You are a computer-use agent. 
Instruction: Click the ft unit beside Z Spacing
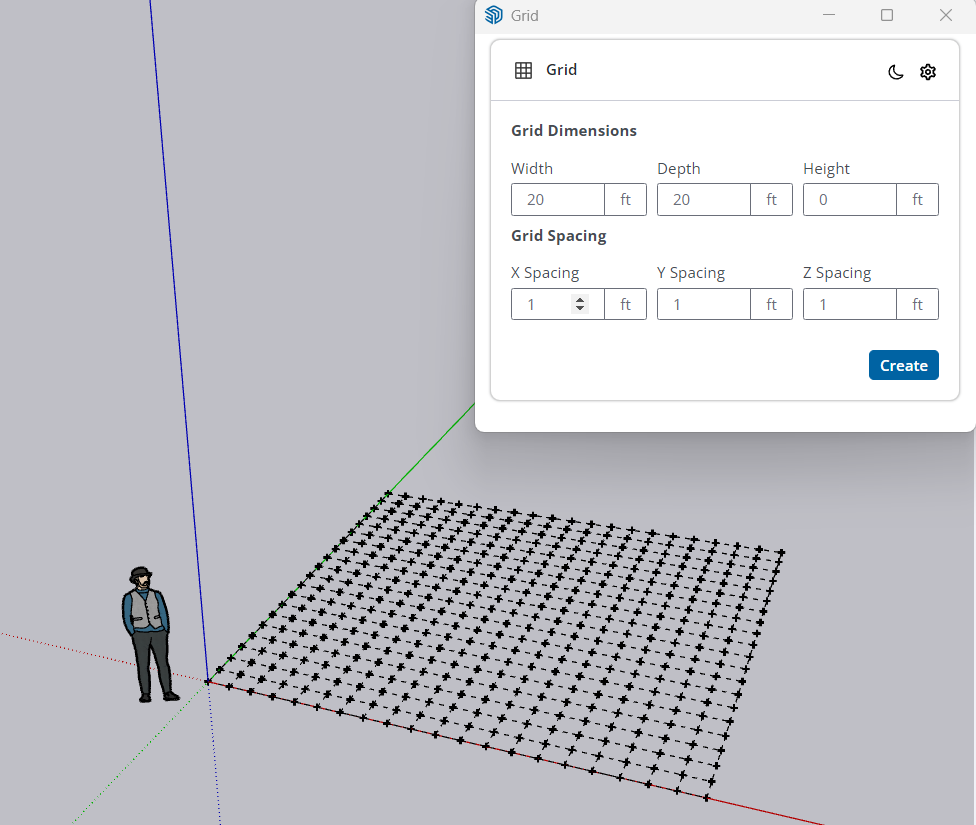917,304
